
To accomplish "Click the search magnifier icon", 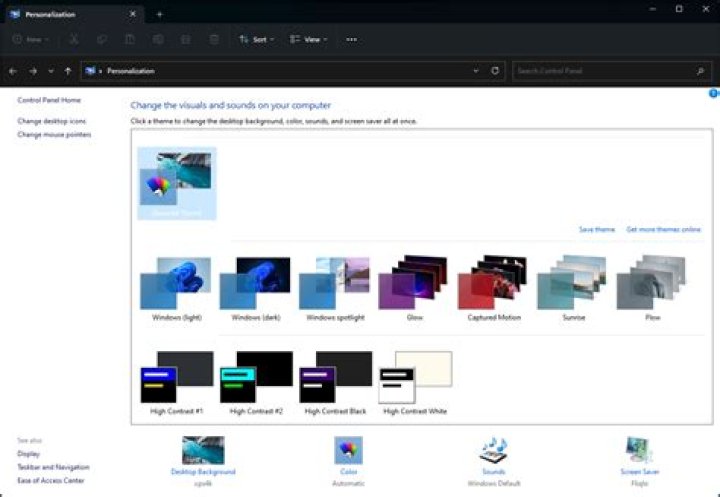I will (700, 71).
